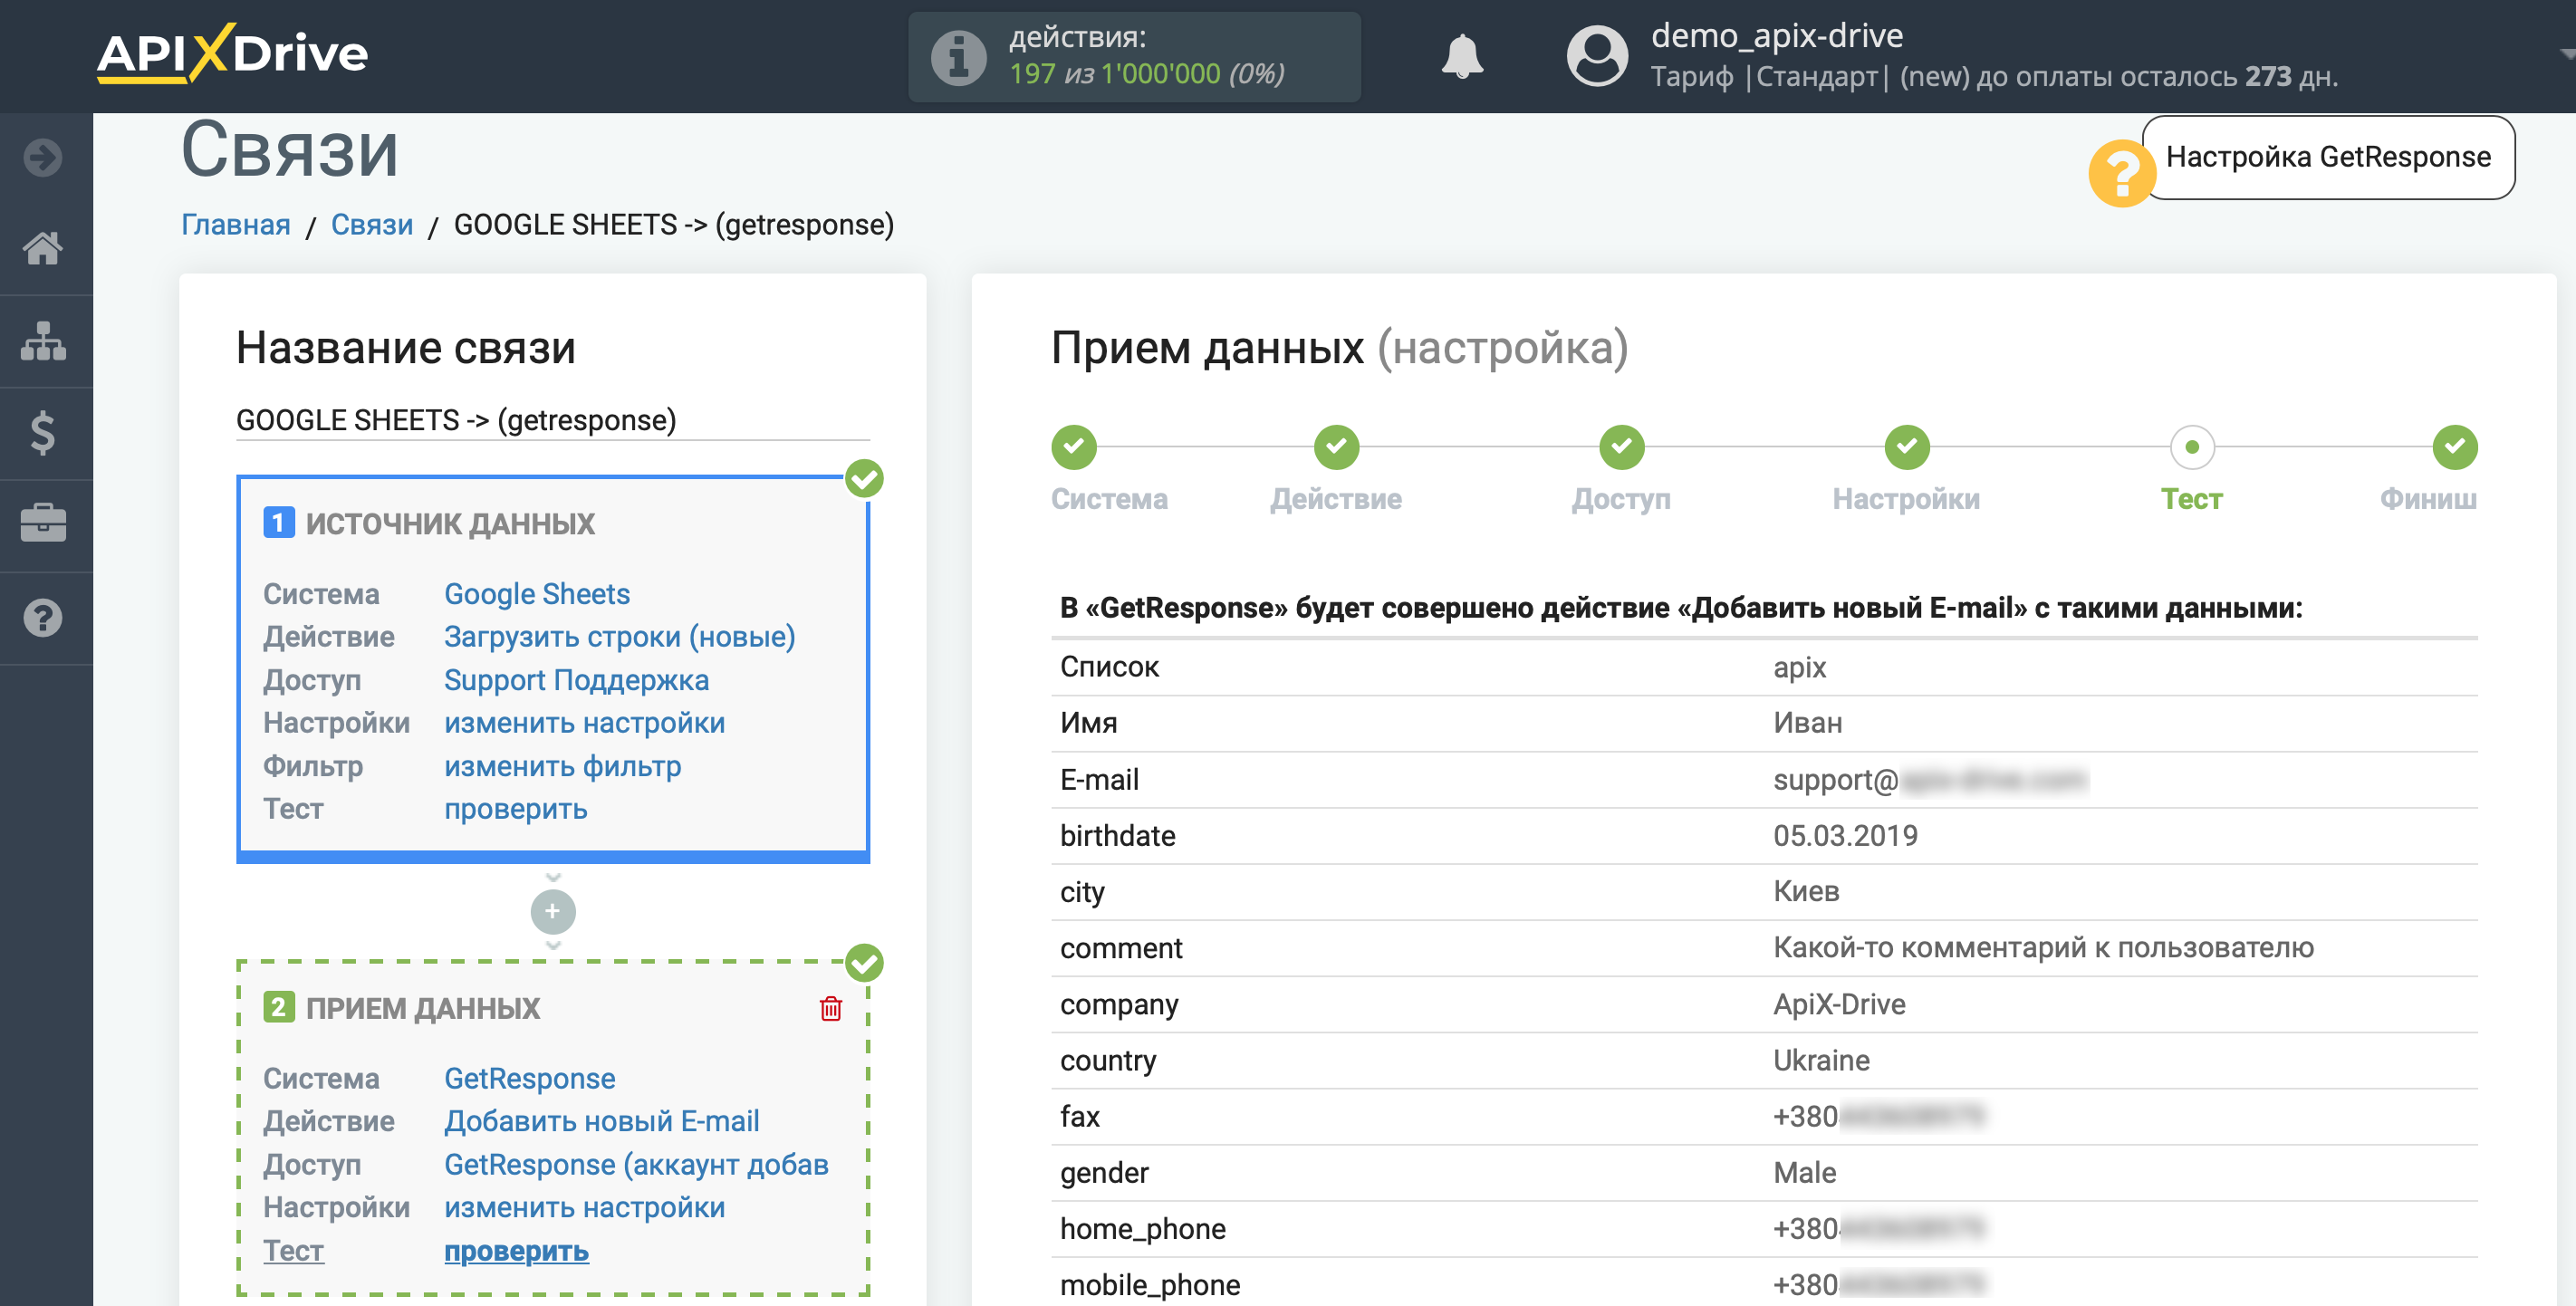
Task: Add a step with the plus circle
Action: (x=553, y=911)
